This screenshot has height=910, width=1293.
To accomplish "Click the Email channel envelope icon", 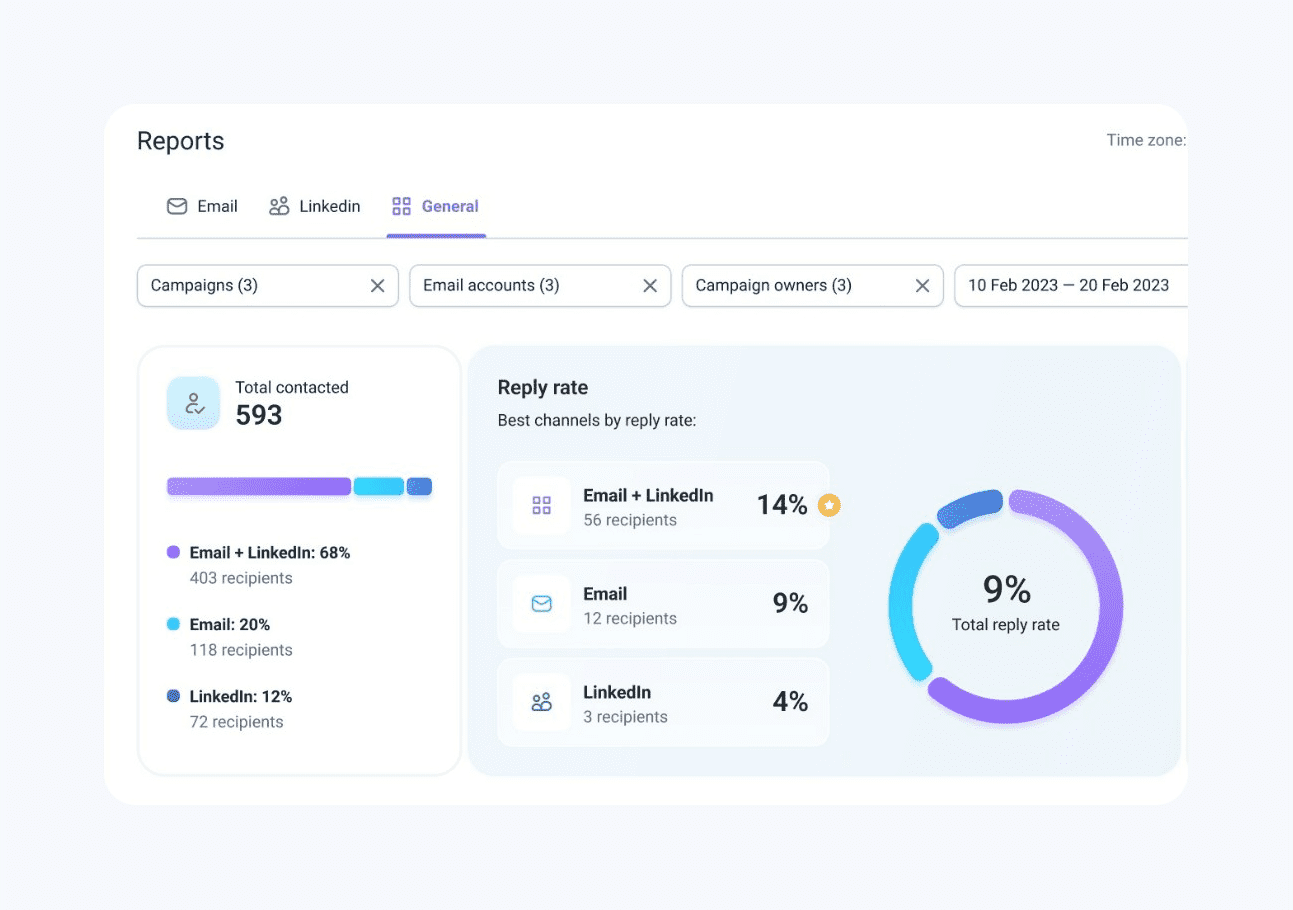I will 541,604.
